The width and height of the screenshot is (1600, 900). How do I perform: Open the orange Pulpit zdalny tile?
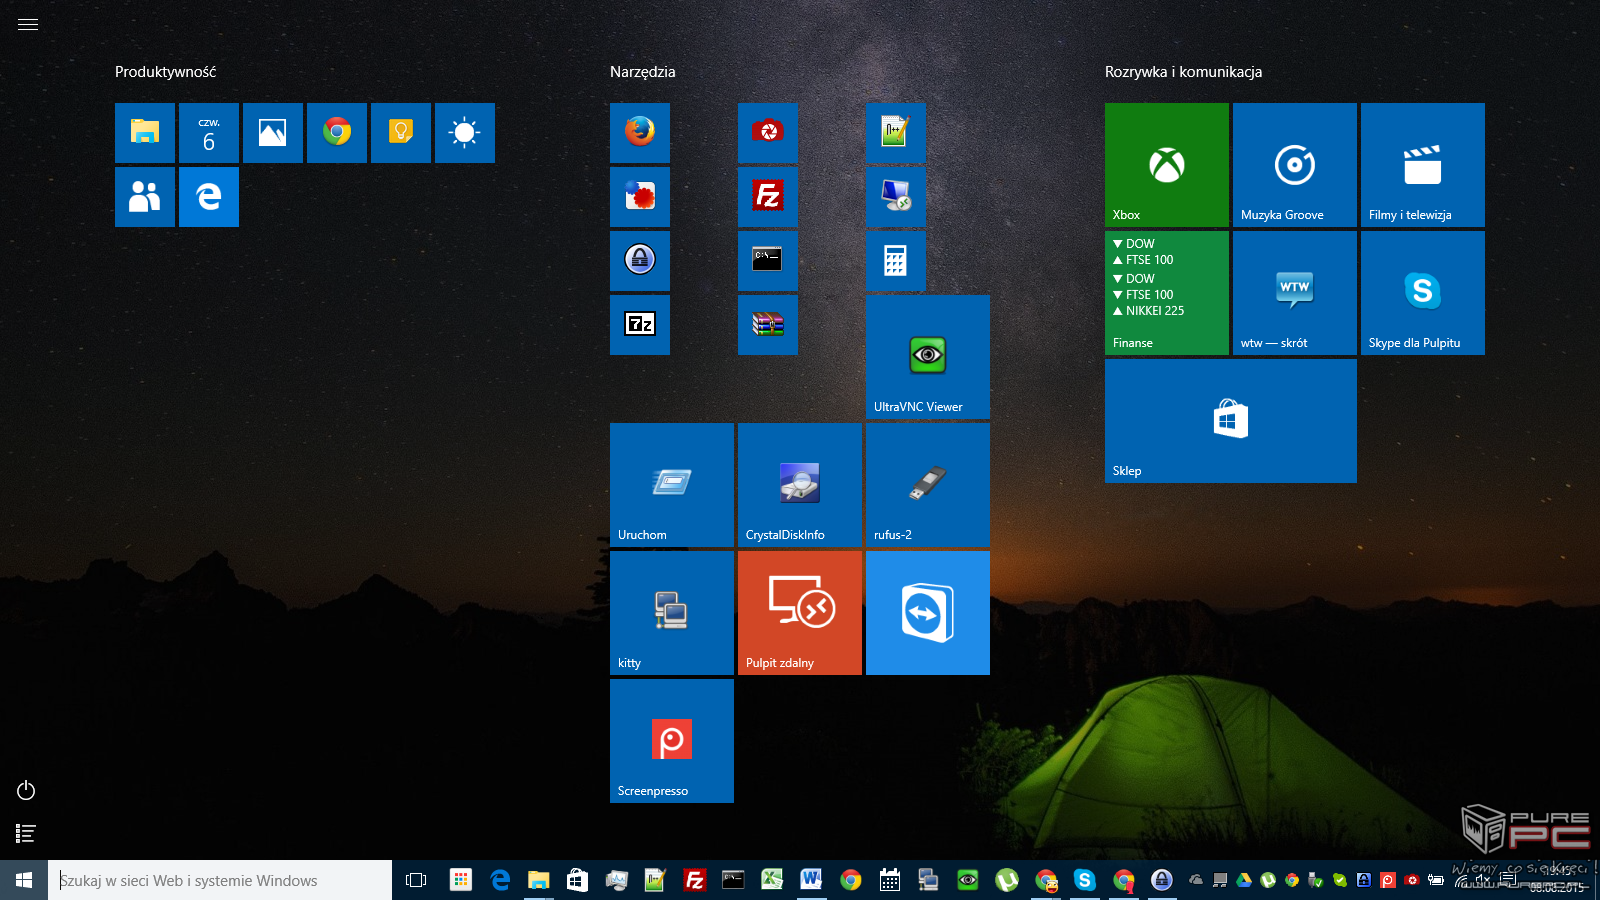pos(800,613)
